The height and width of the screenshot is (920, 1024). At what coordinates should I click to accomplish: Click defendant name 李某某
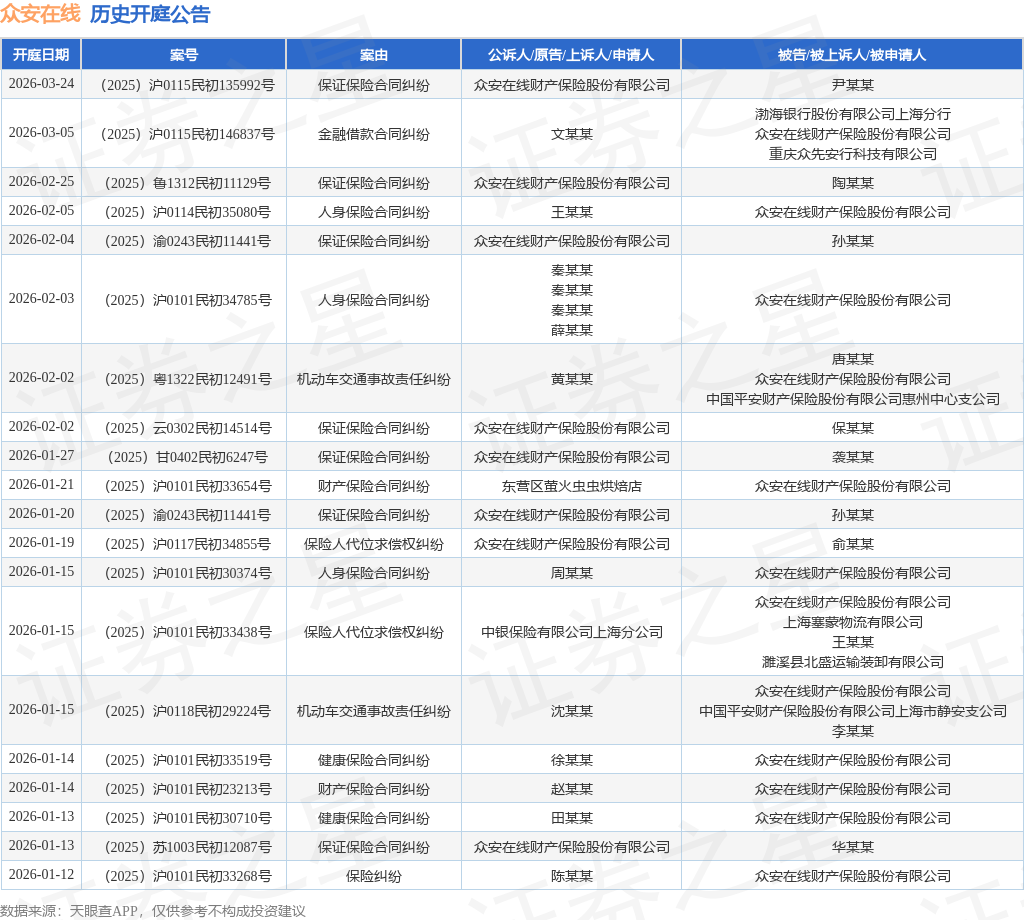coord(852,731)
